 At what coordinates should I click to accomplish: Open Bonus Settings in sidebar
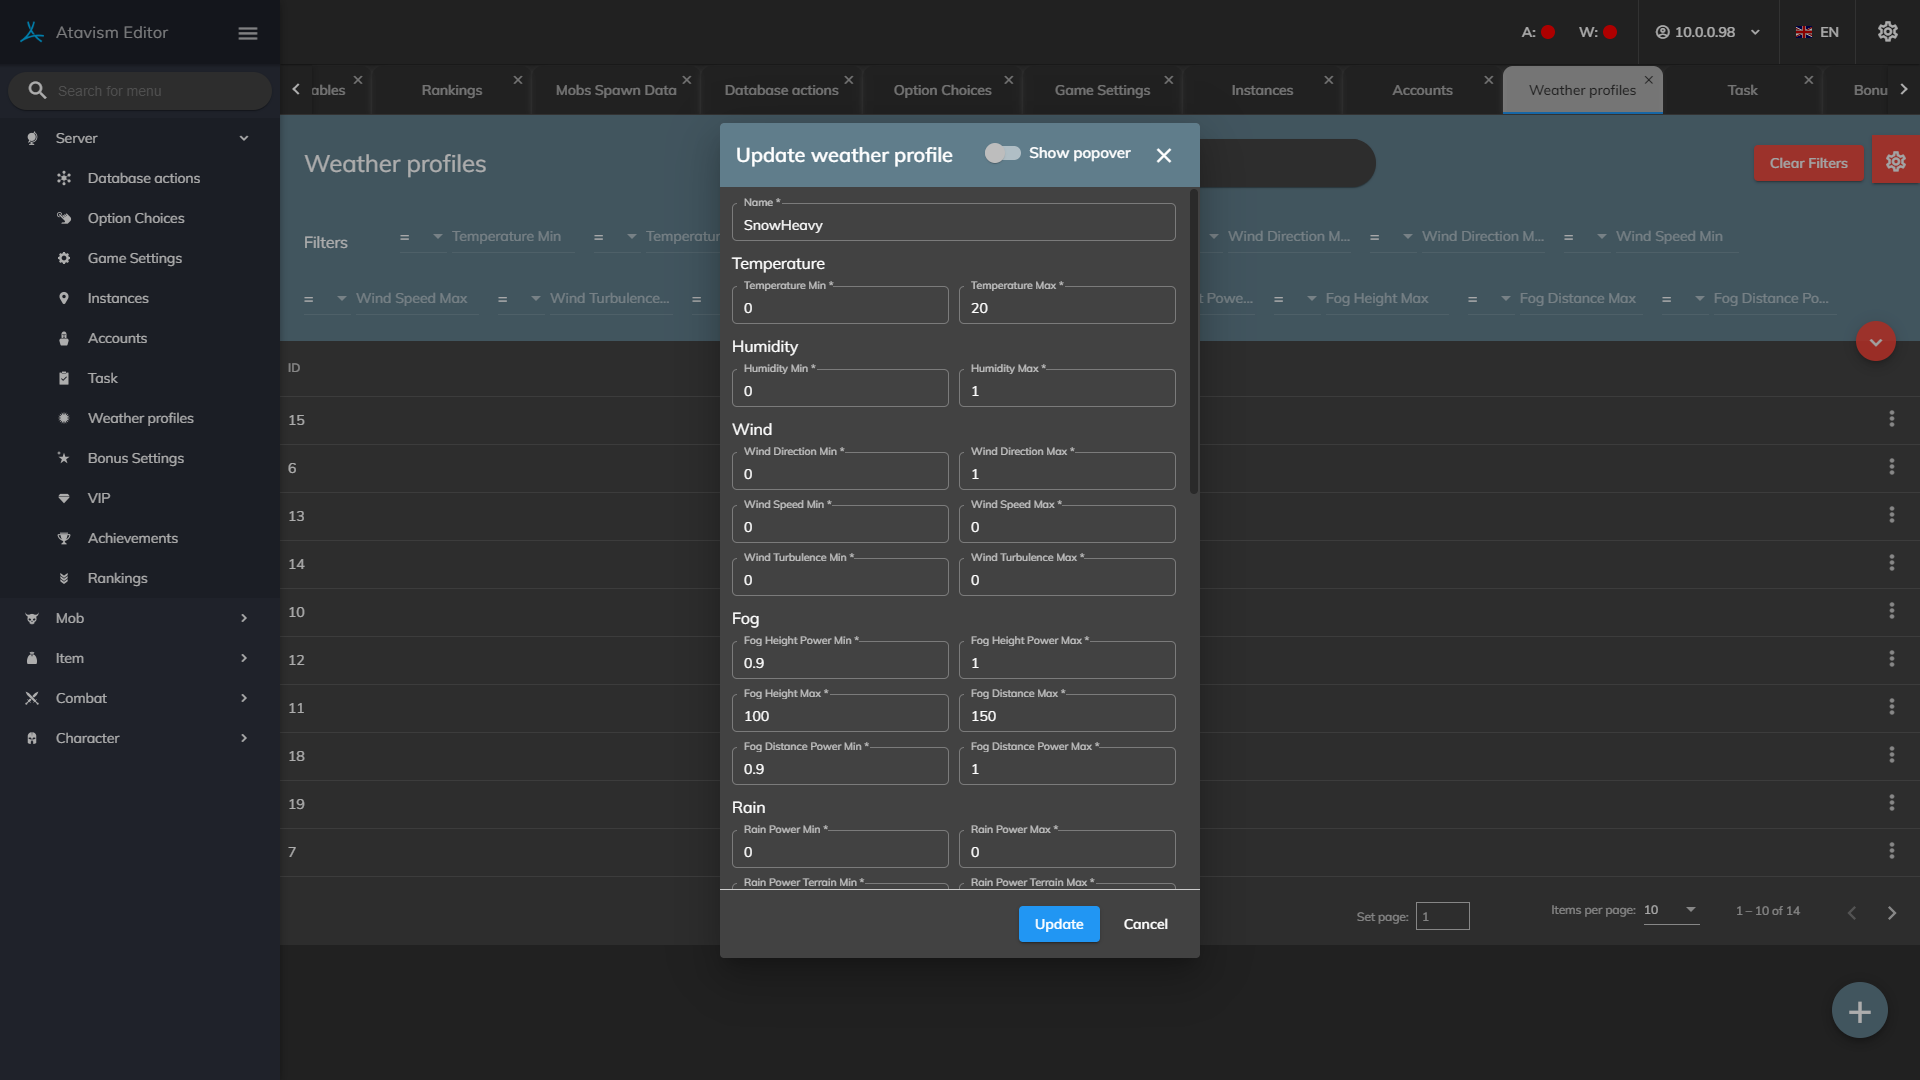point(136,458)
